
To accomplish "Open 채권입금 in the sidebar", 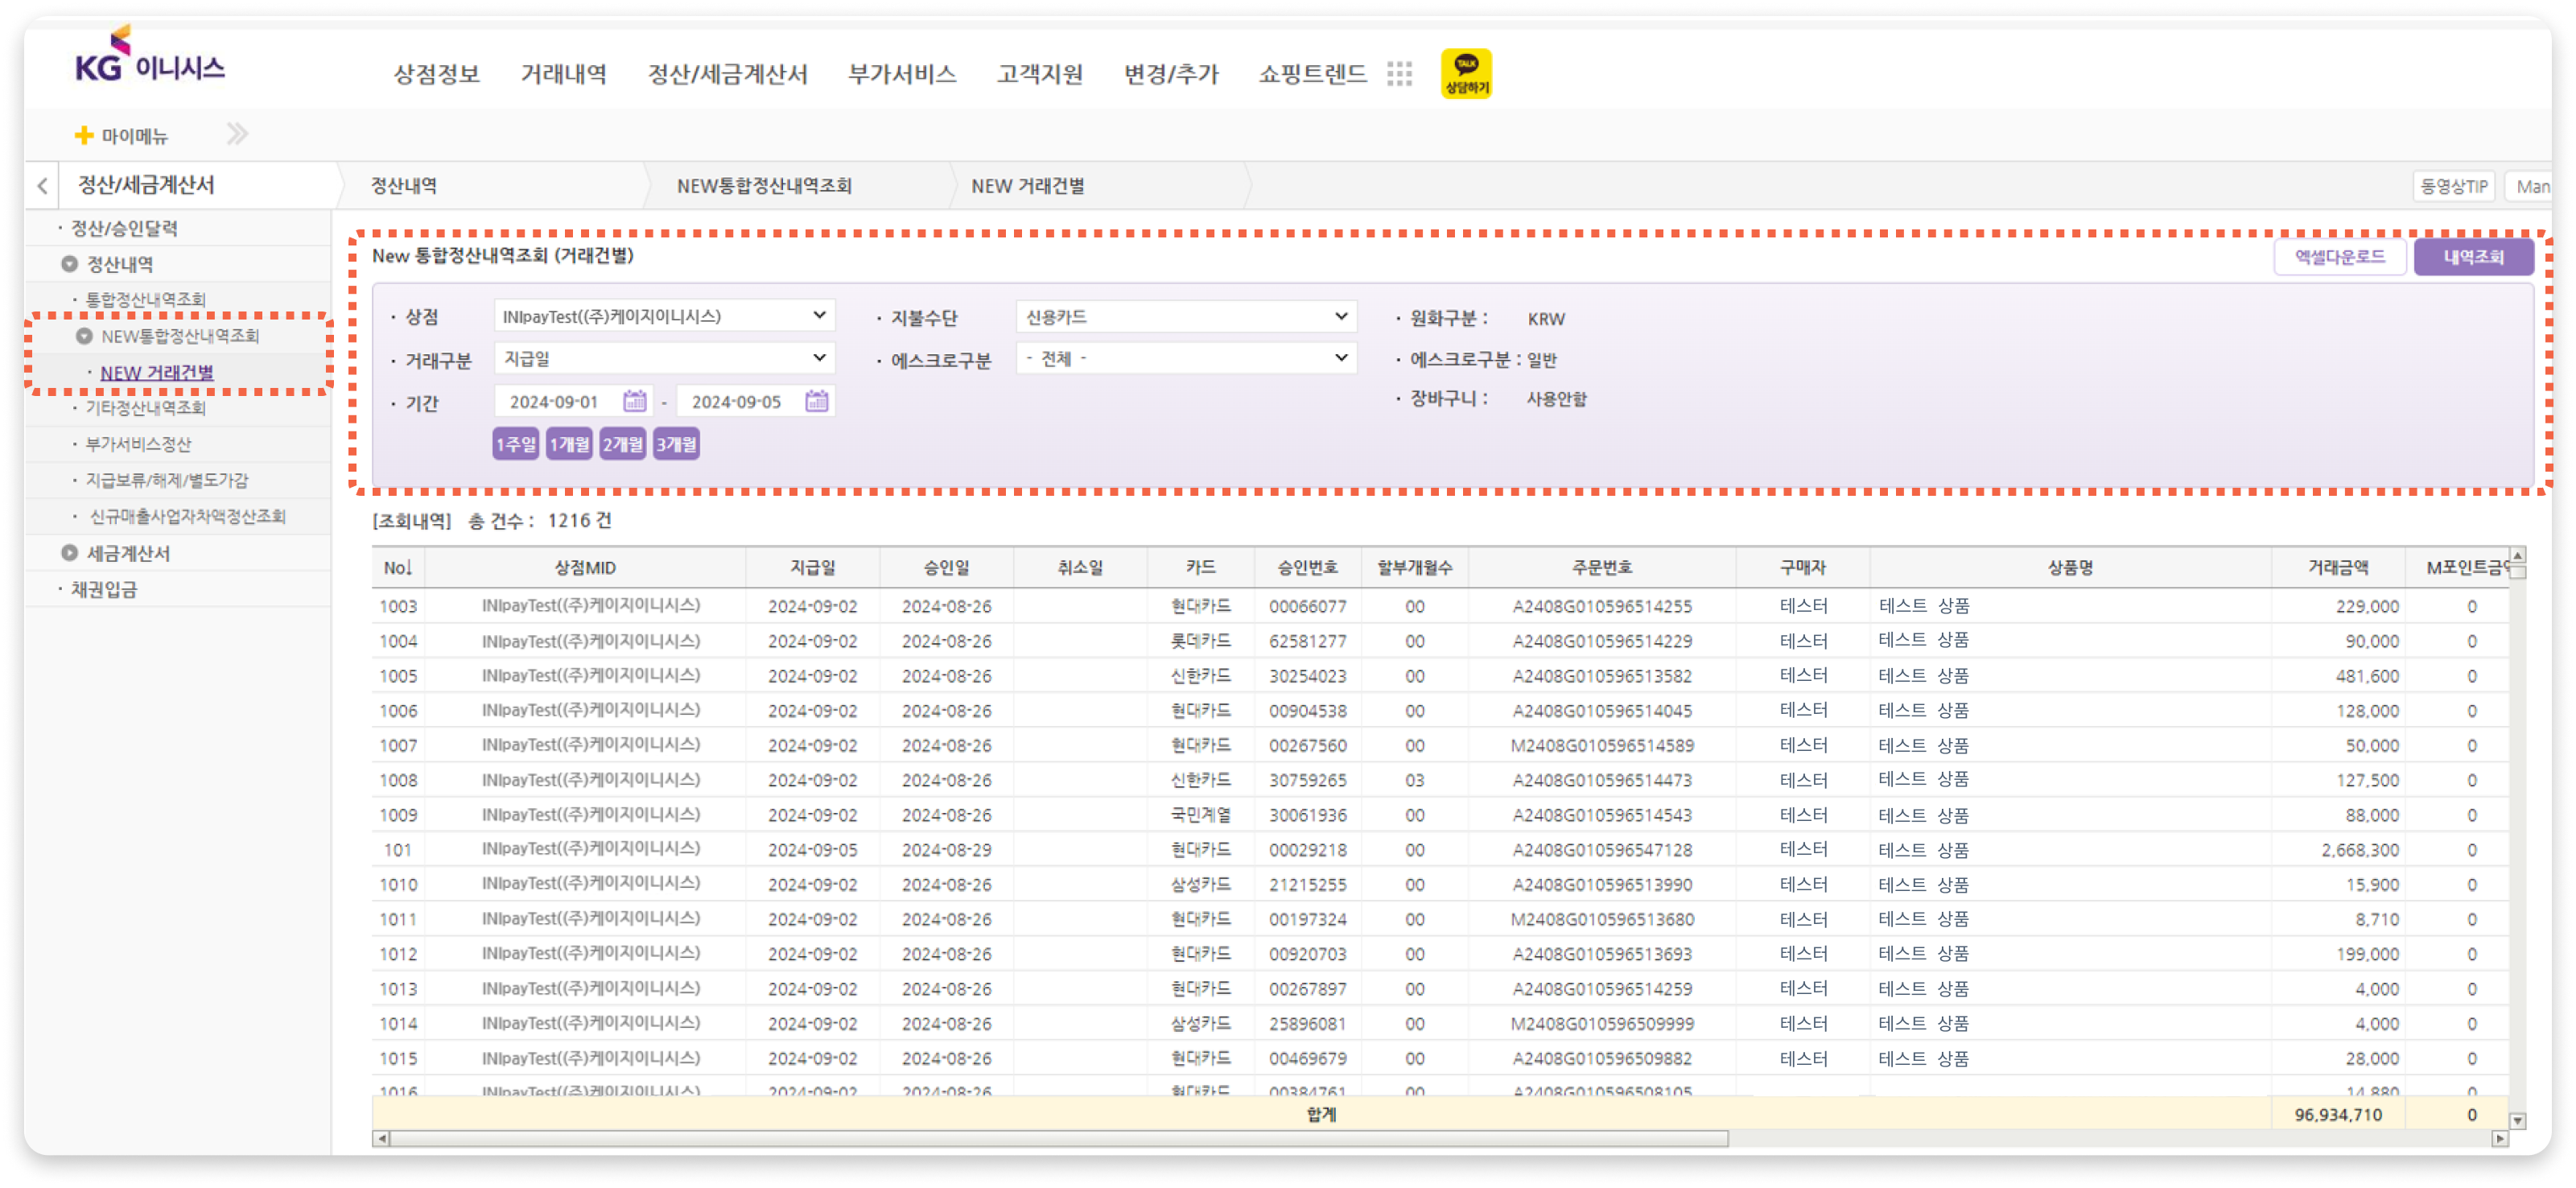I will pos(104,589).
